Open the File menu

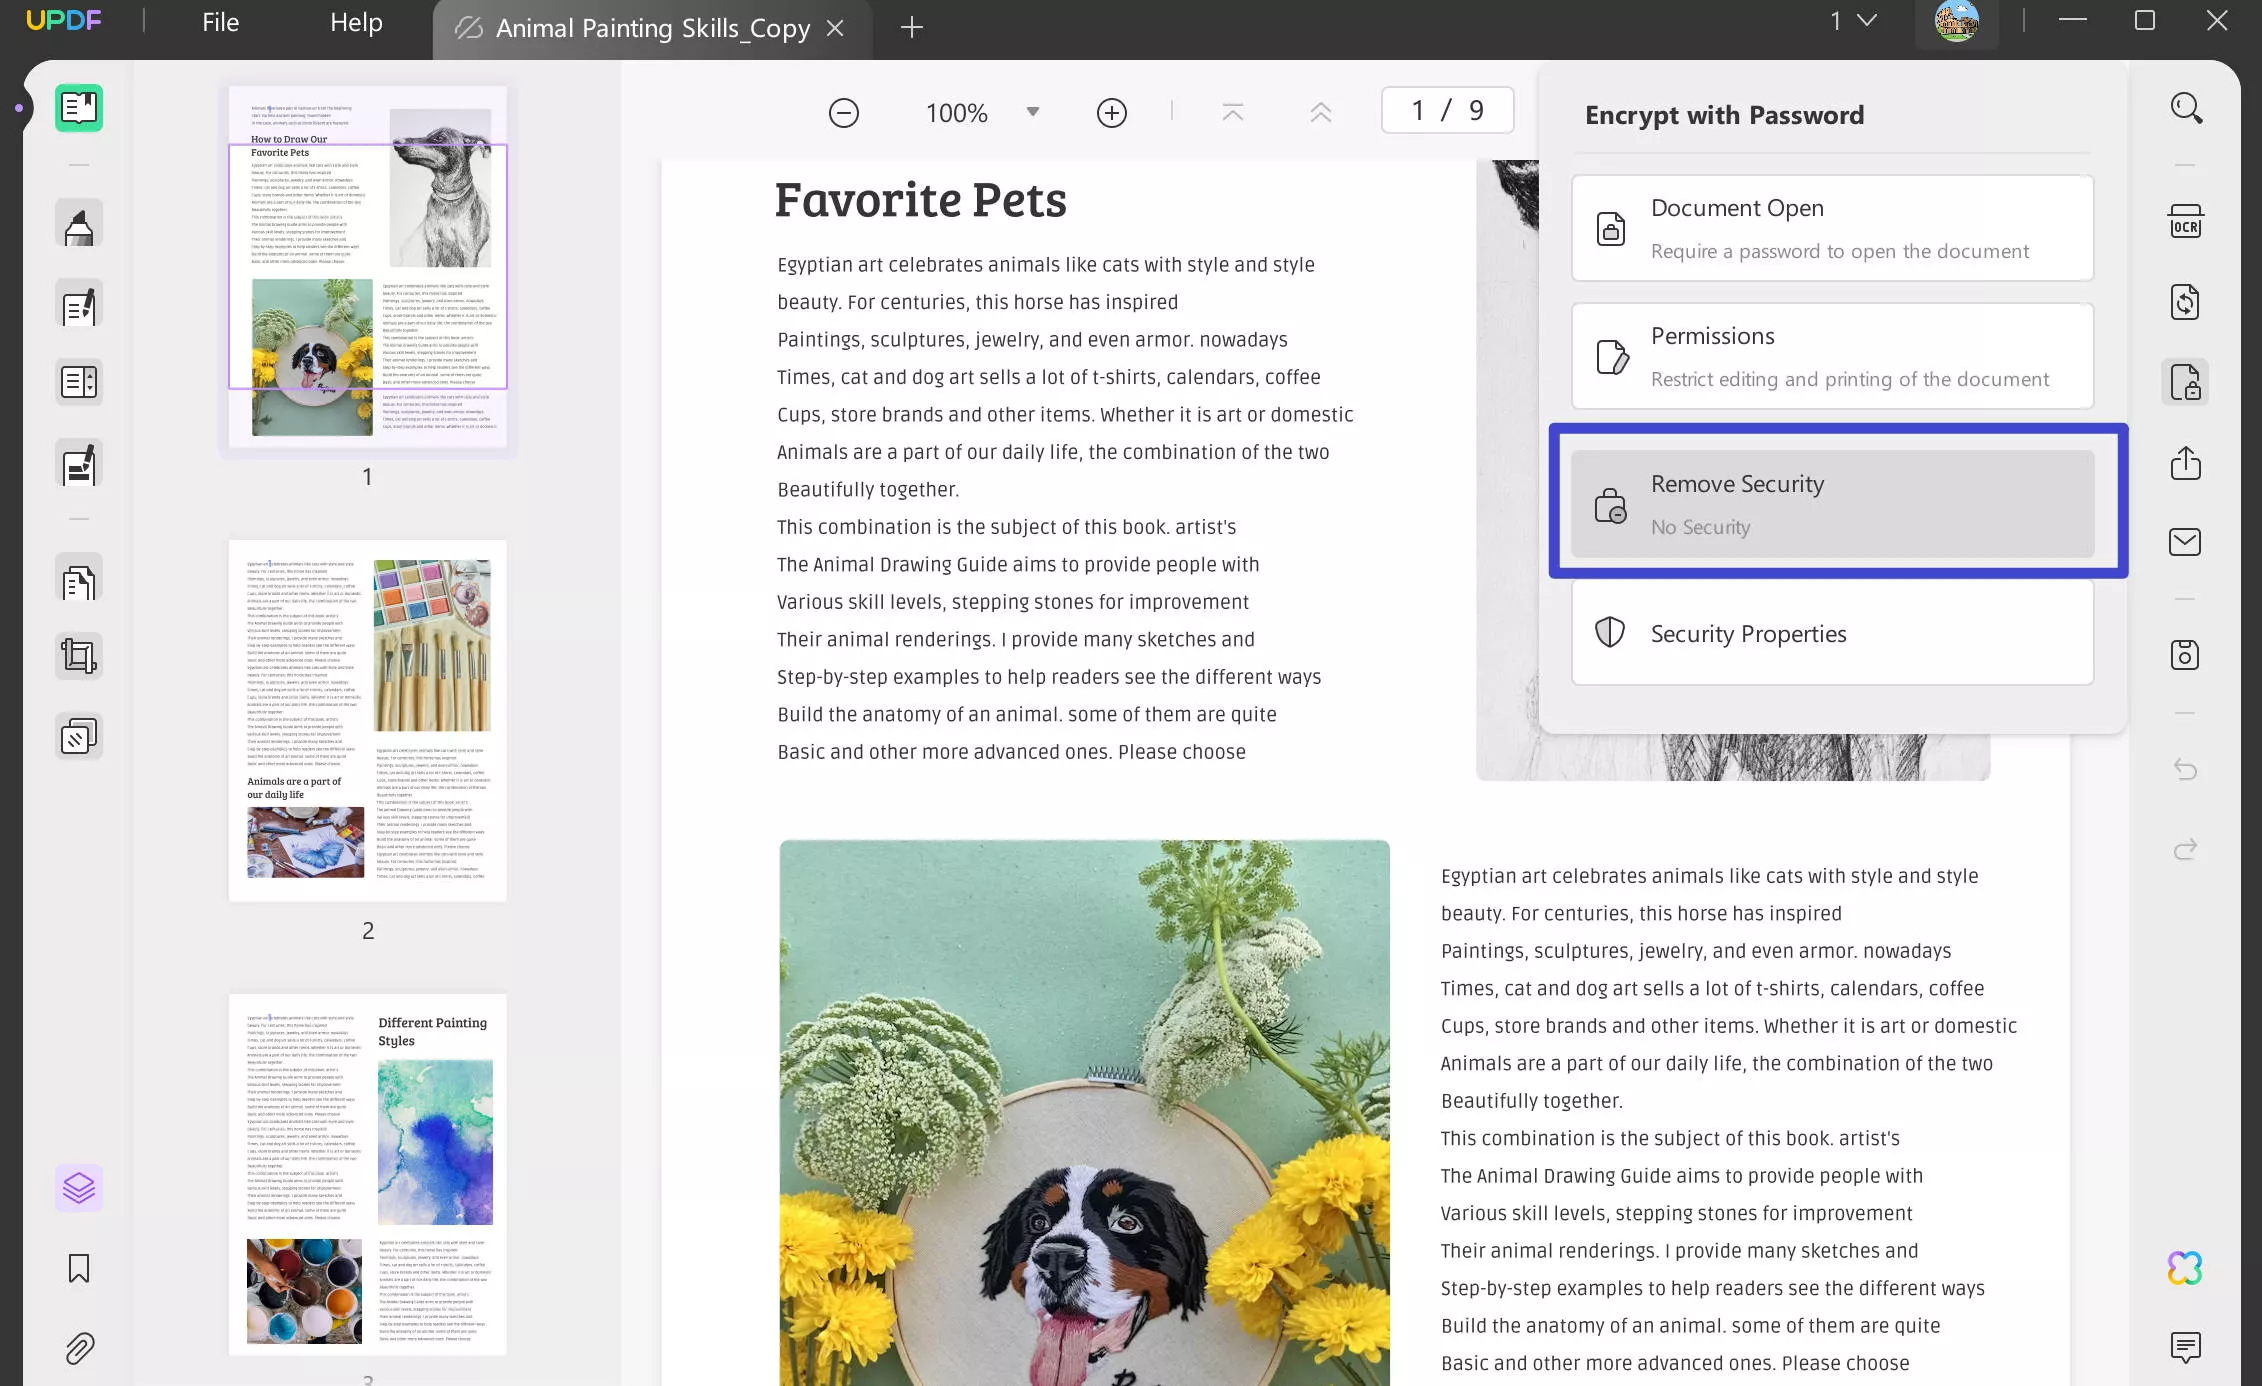(x=220, y=22)
